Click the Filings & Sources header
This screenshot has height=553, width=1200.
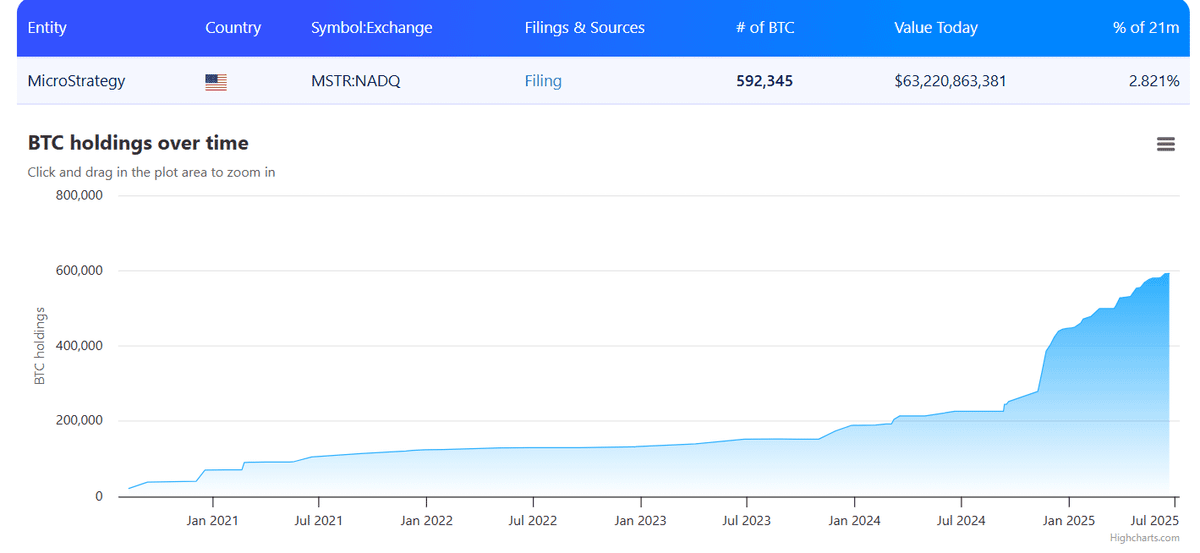coord(585,28)
